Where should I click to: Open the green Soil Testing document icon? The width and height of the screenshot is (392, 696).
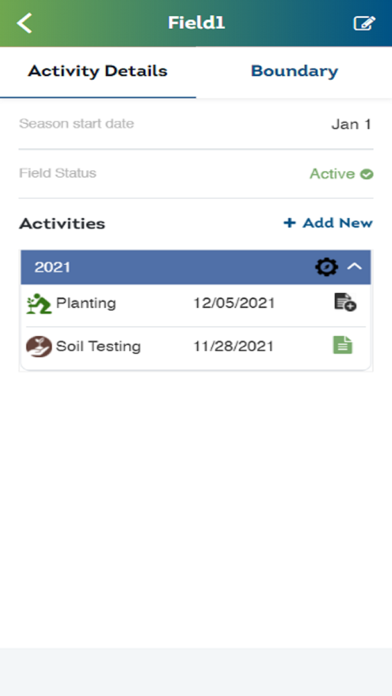tap(343, 345)
